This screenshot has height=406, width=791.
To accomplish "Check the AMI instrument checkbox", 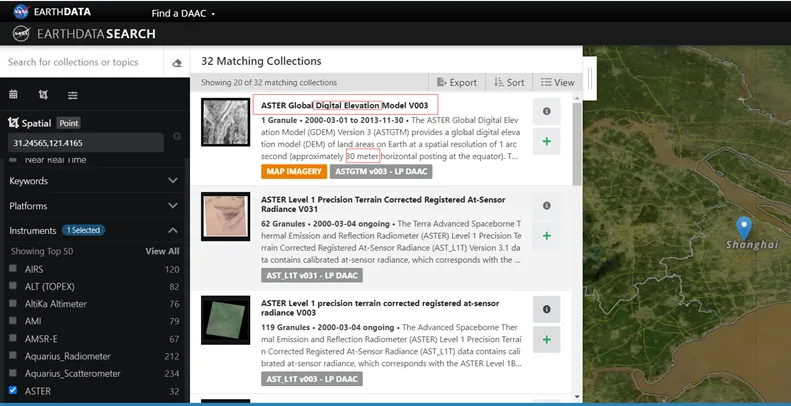I will [x=13, y=321].
